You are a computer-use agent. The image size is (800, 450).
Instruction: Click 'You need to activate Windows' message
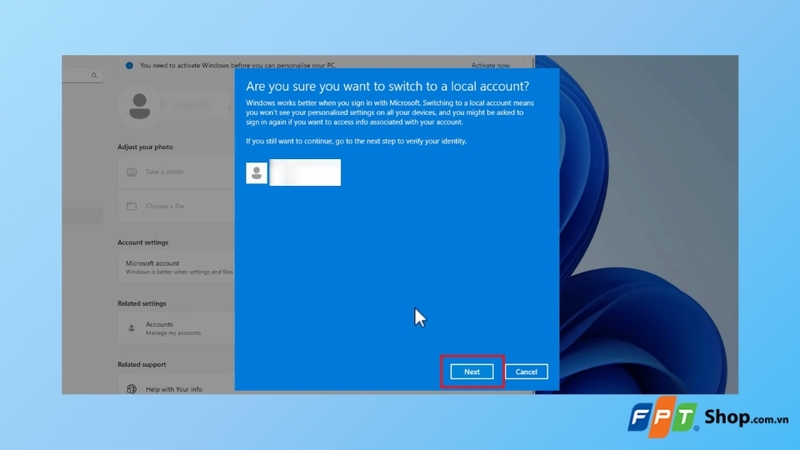pos(238,65)
